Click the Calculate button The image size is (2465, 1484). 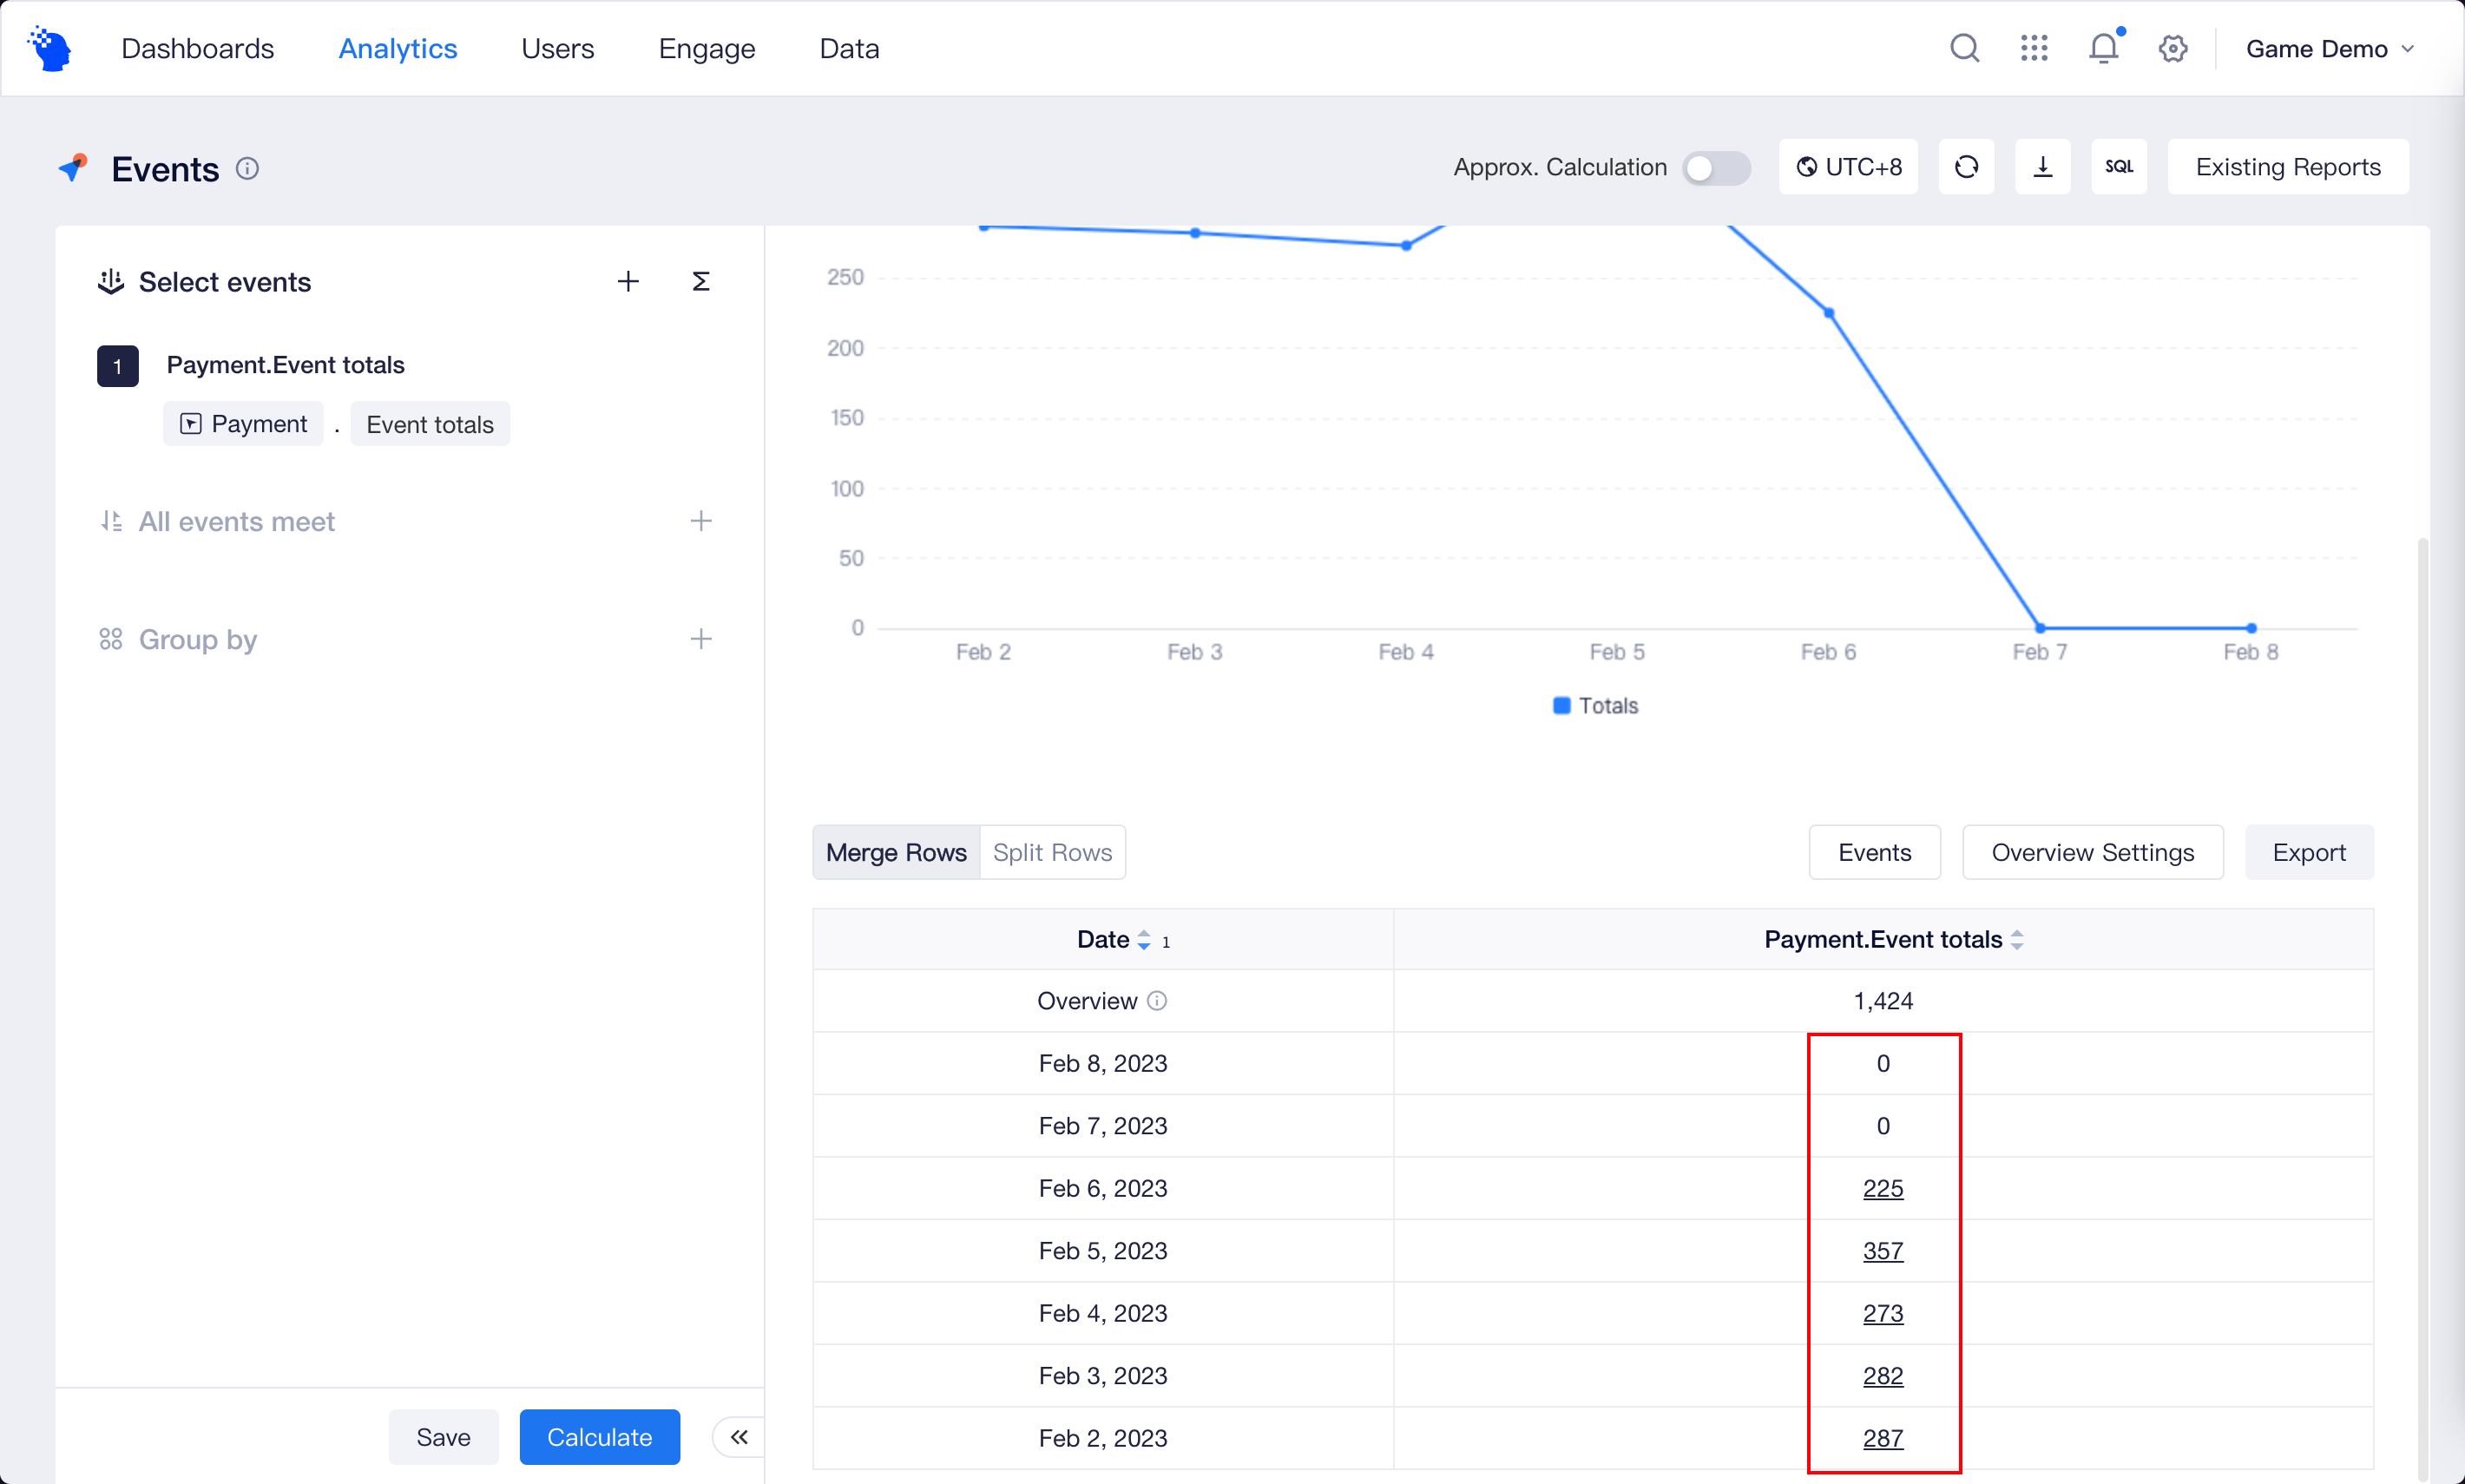click(x=600, y=1437)
